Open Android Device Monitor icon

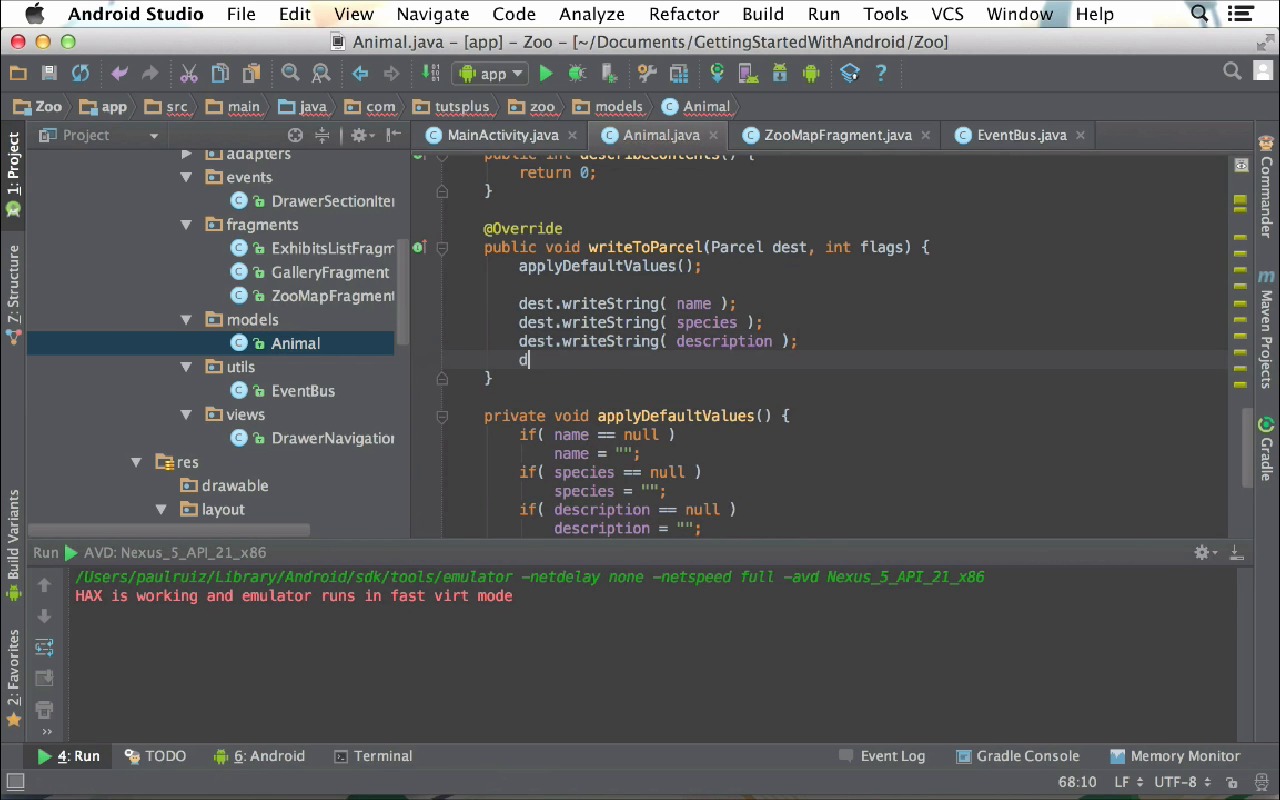click(x=811, y=73)
